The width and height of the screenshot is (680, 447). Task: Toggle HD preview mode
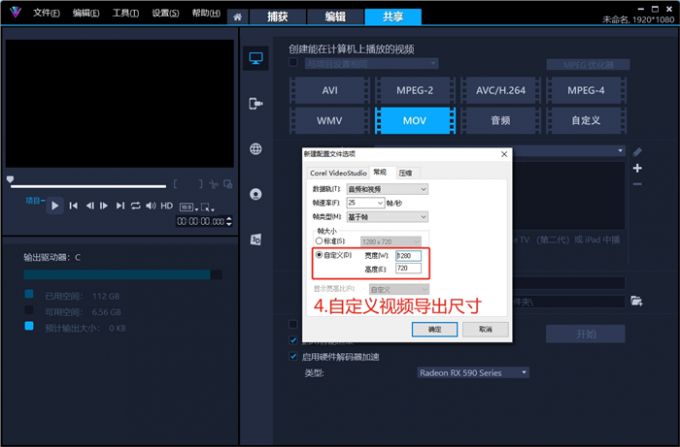167,206
